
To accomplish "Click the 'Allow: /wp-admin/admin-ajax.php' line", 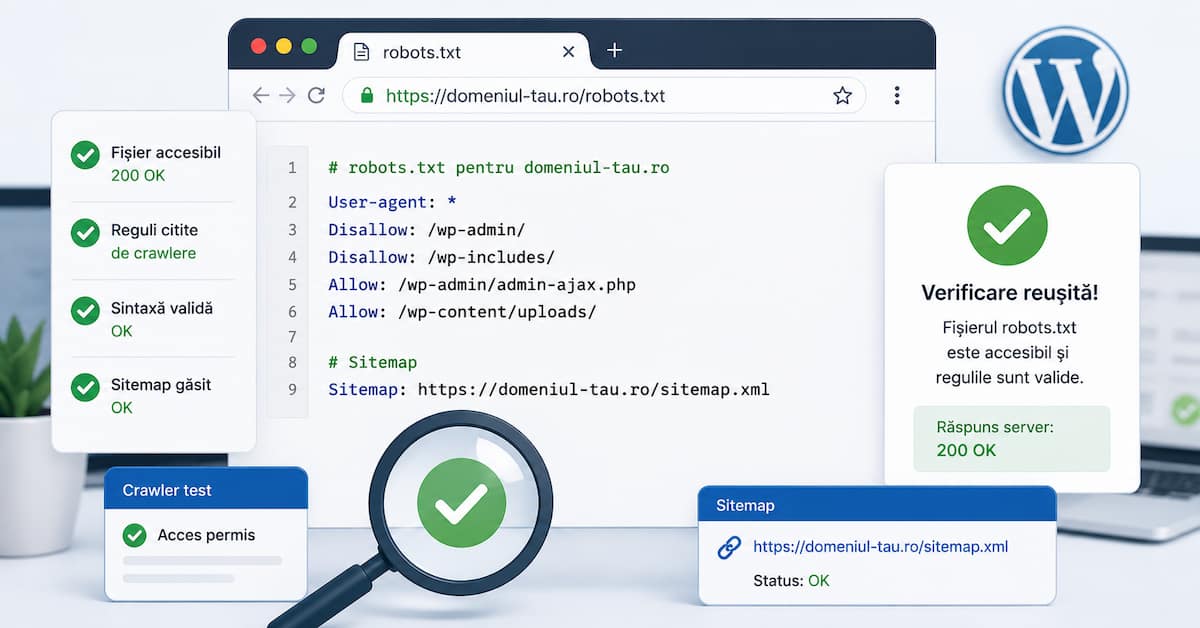I will tap(482, 285).
